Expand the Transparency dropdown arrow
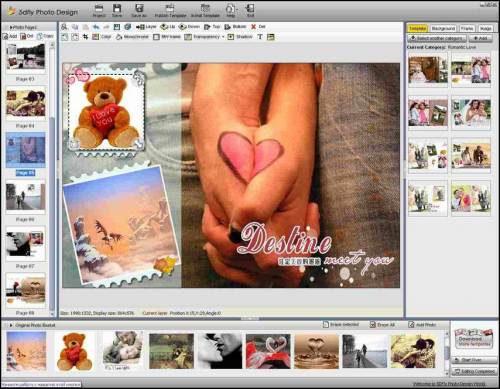Viewport: 500px width, 389px height. (x=223, y=37)
